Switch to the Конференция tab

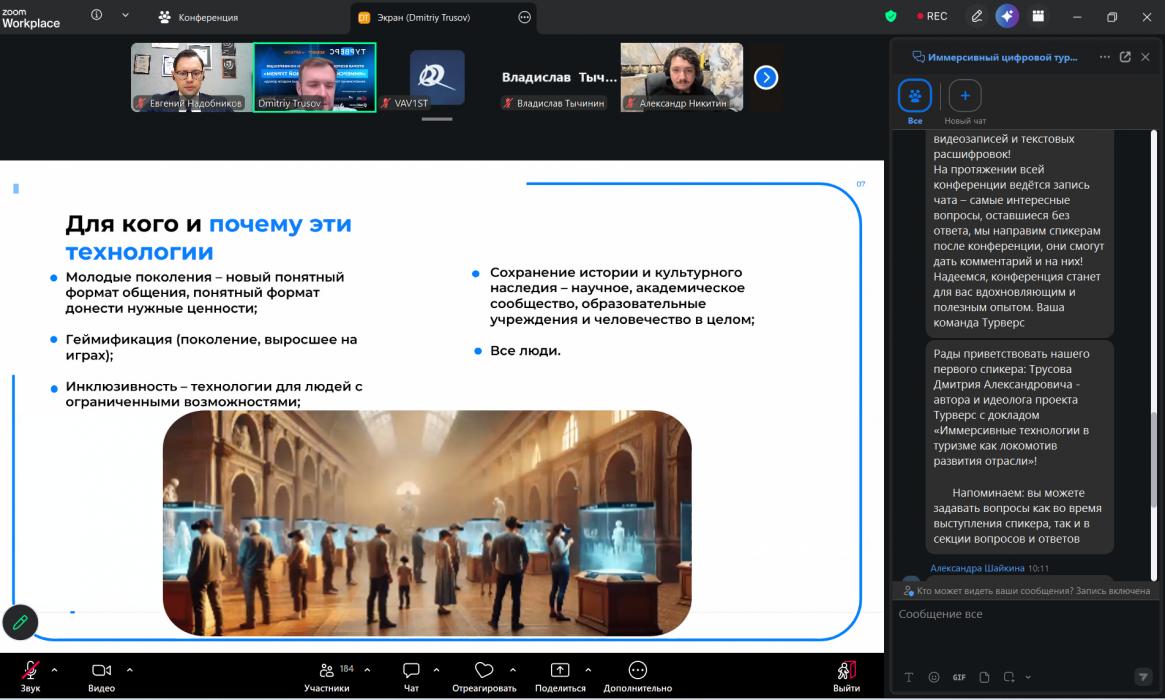click(198, 17)
